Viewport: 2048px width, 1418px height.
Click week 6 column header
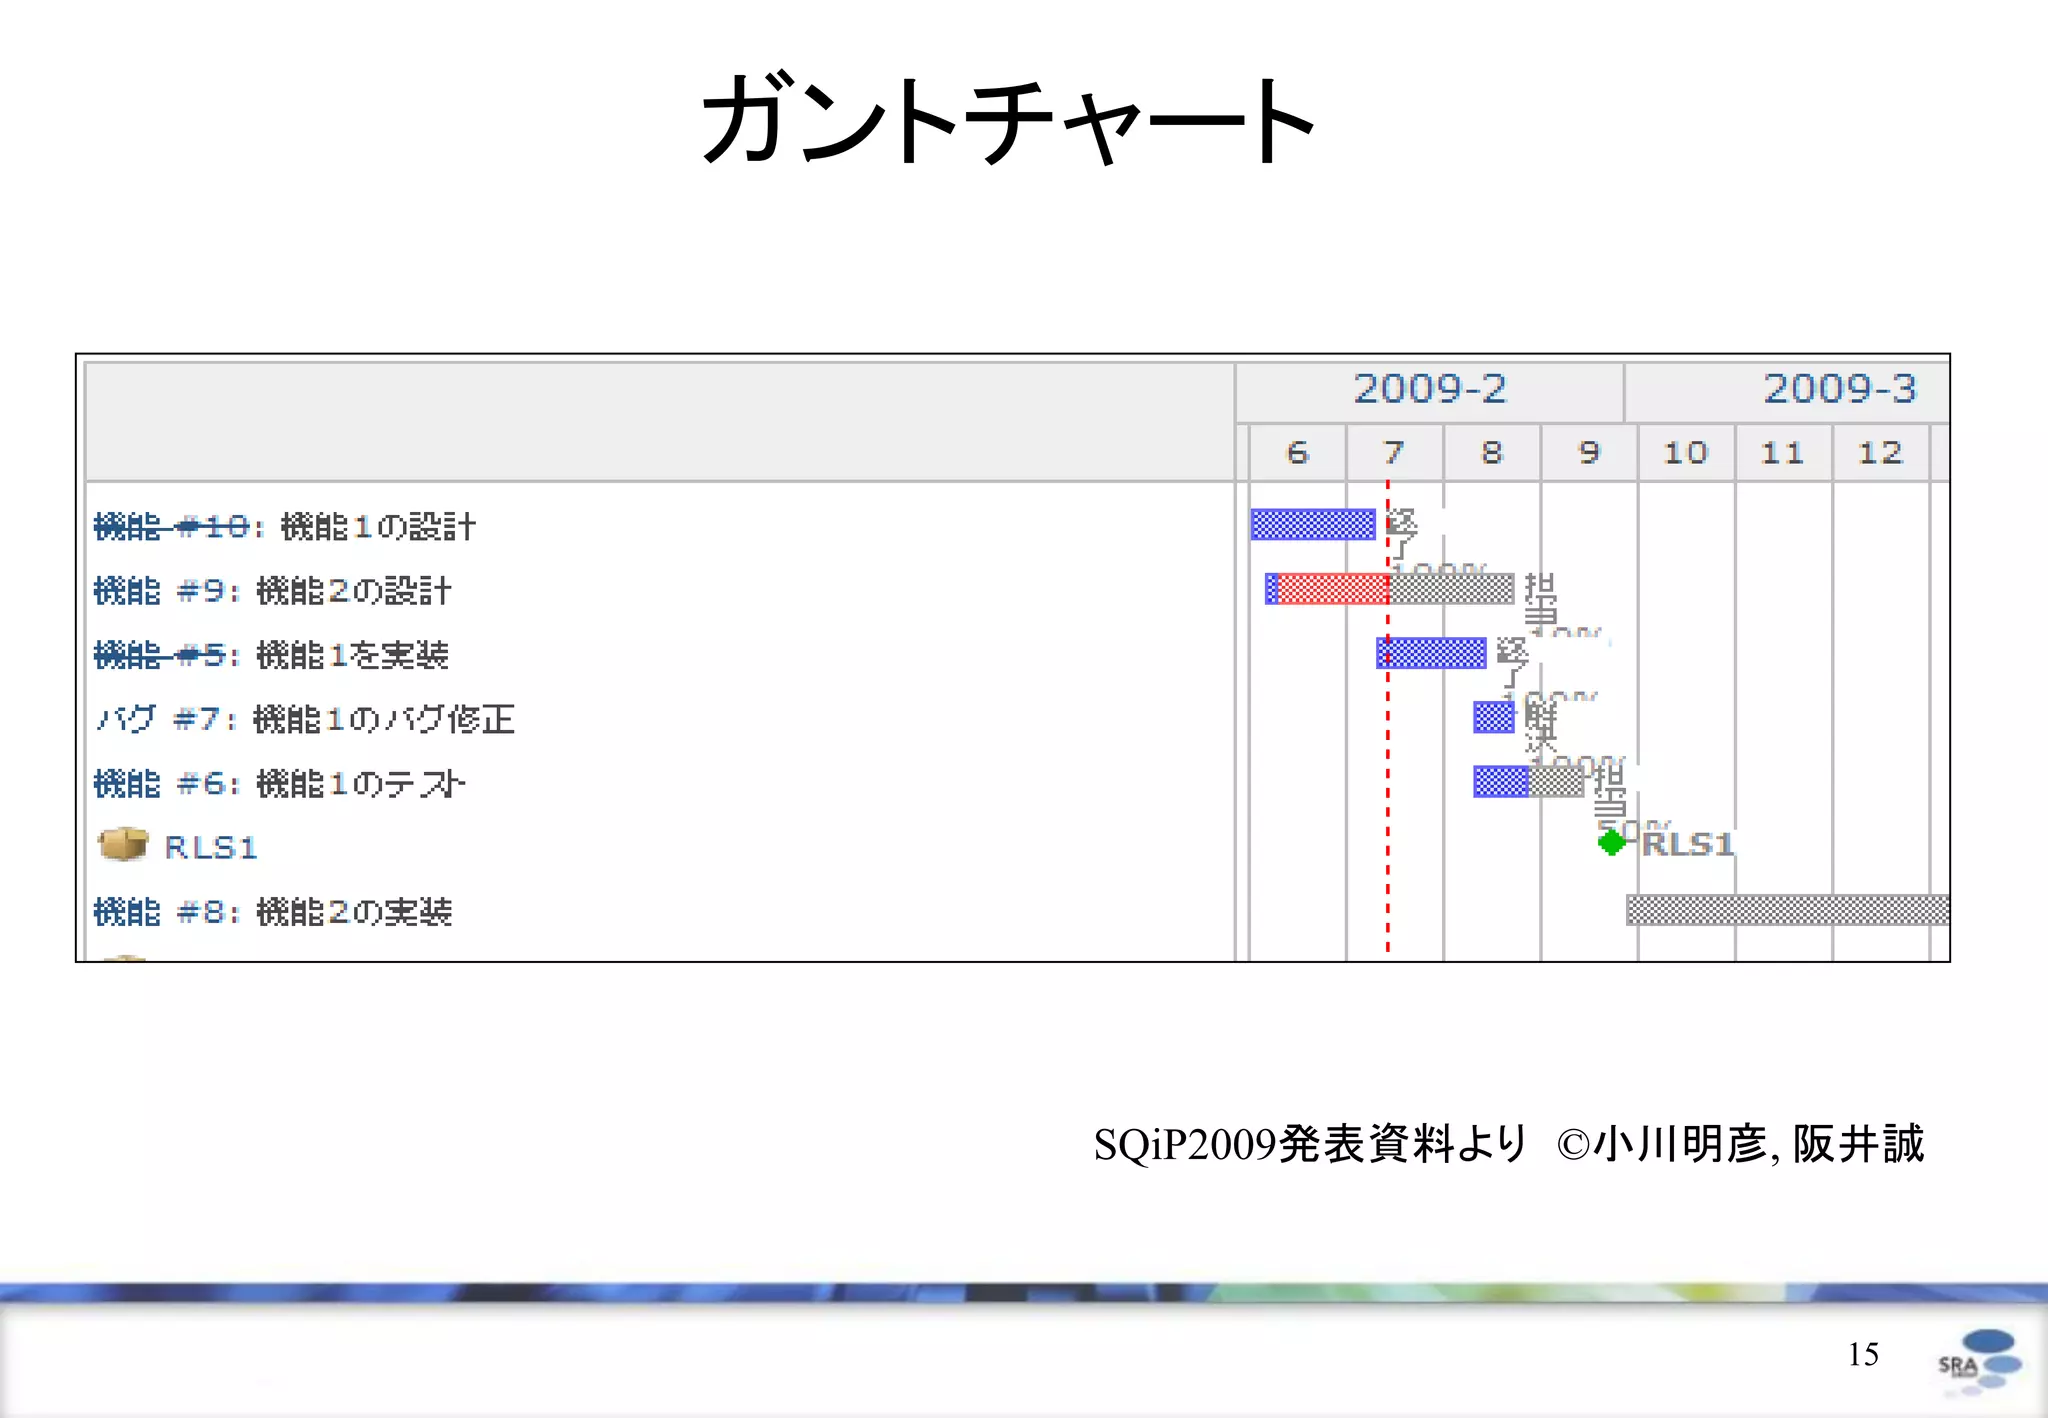tap(1298, 453)
